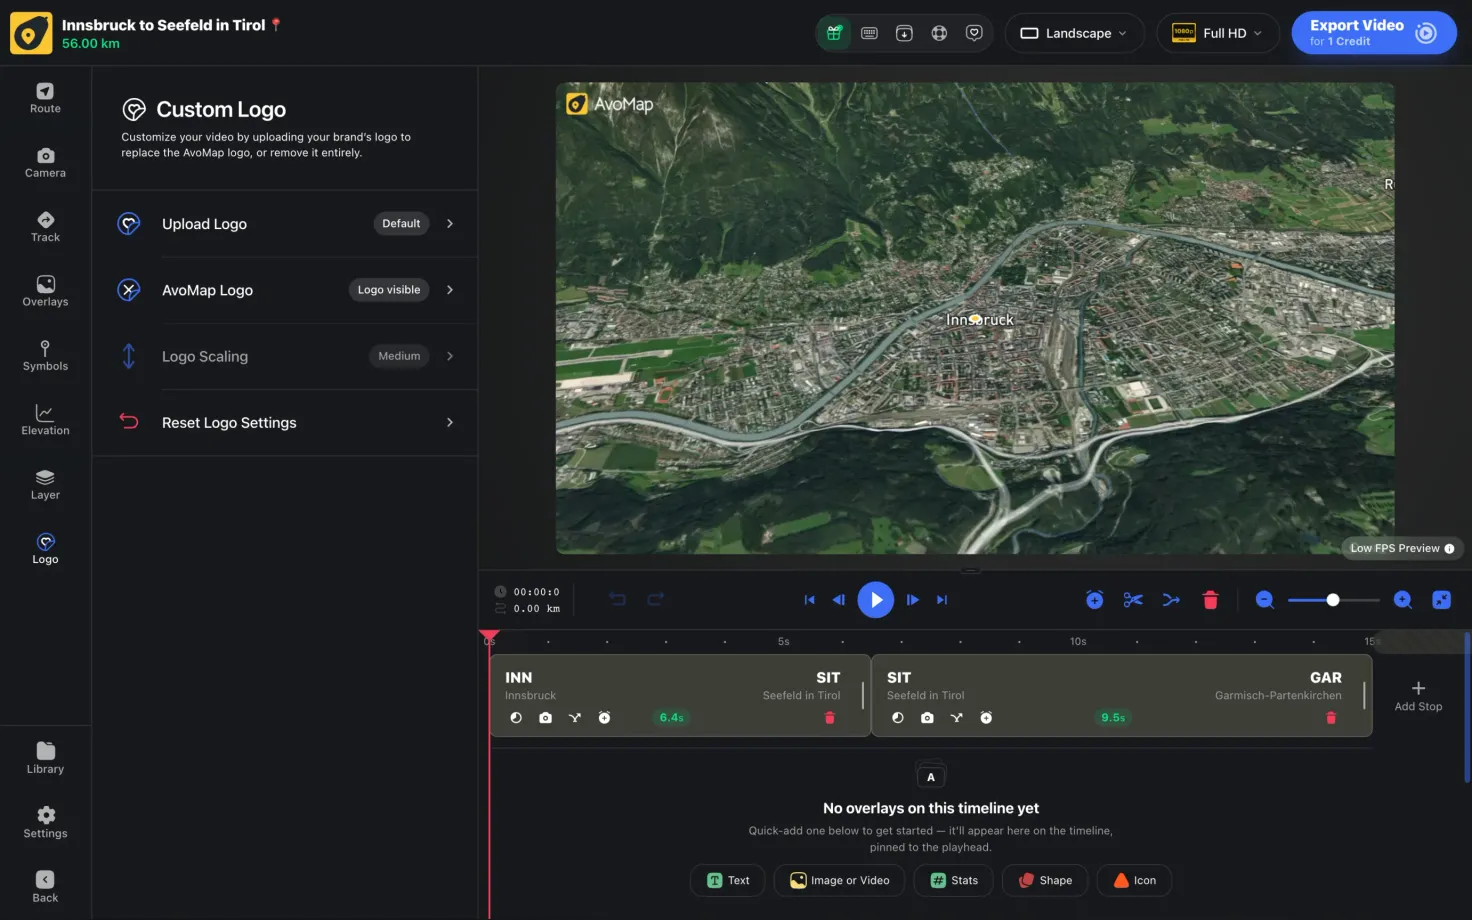
Task: Click the timeline zoom slider handle
Action: 1333,600
